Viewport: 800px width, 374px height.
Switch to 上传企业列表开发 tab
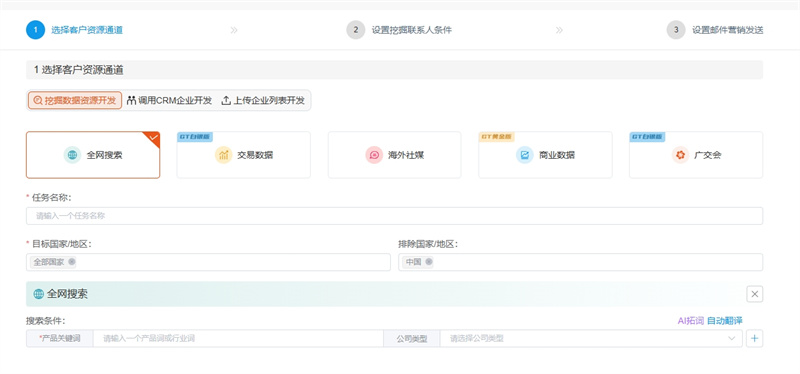coord(263,100)
